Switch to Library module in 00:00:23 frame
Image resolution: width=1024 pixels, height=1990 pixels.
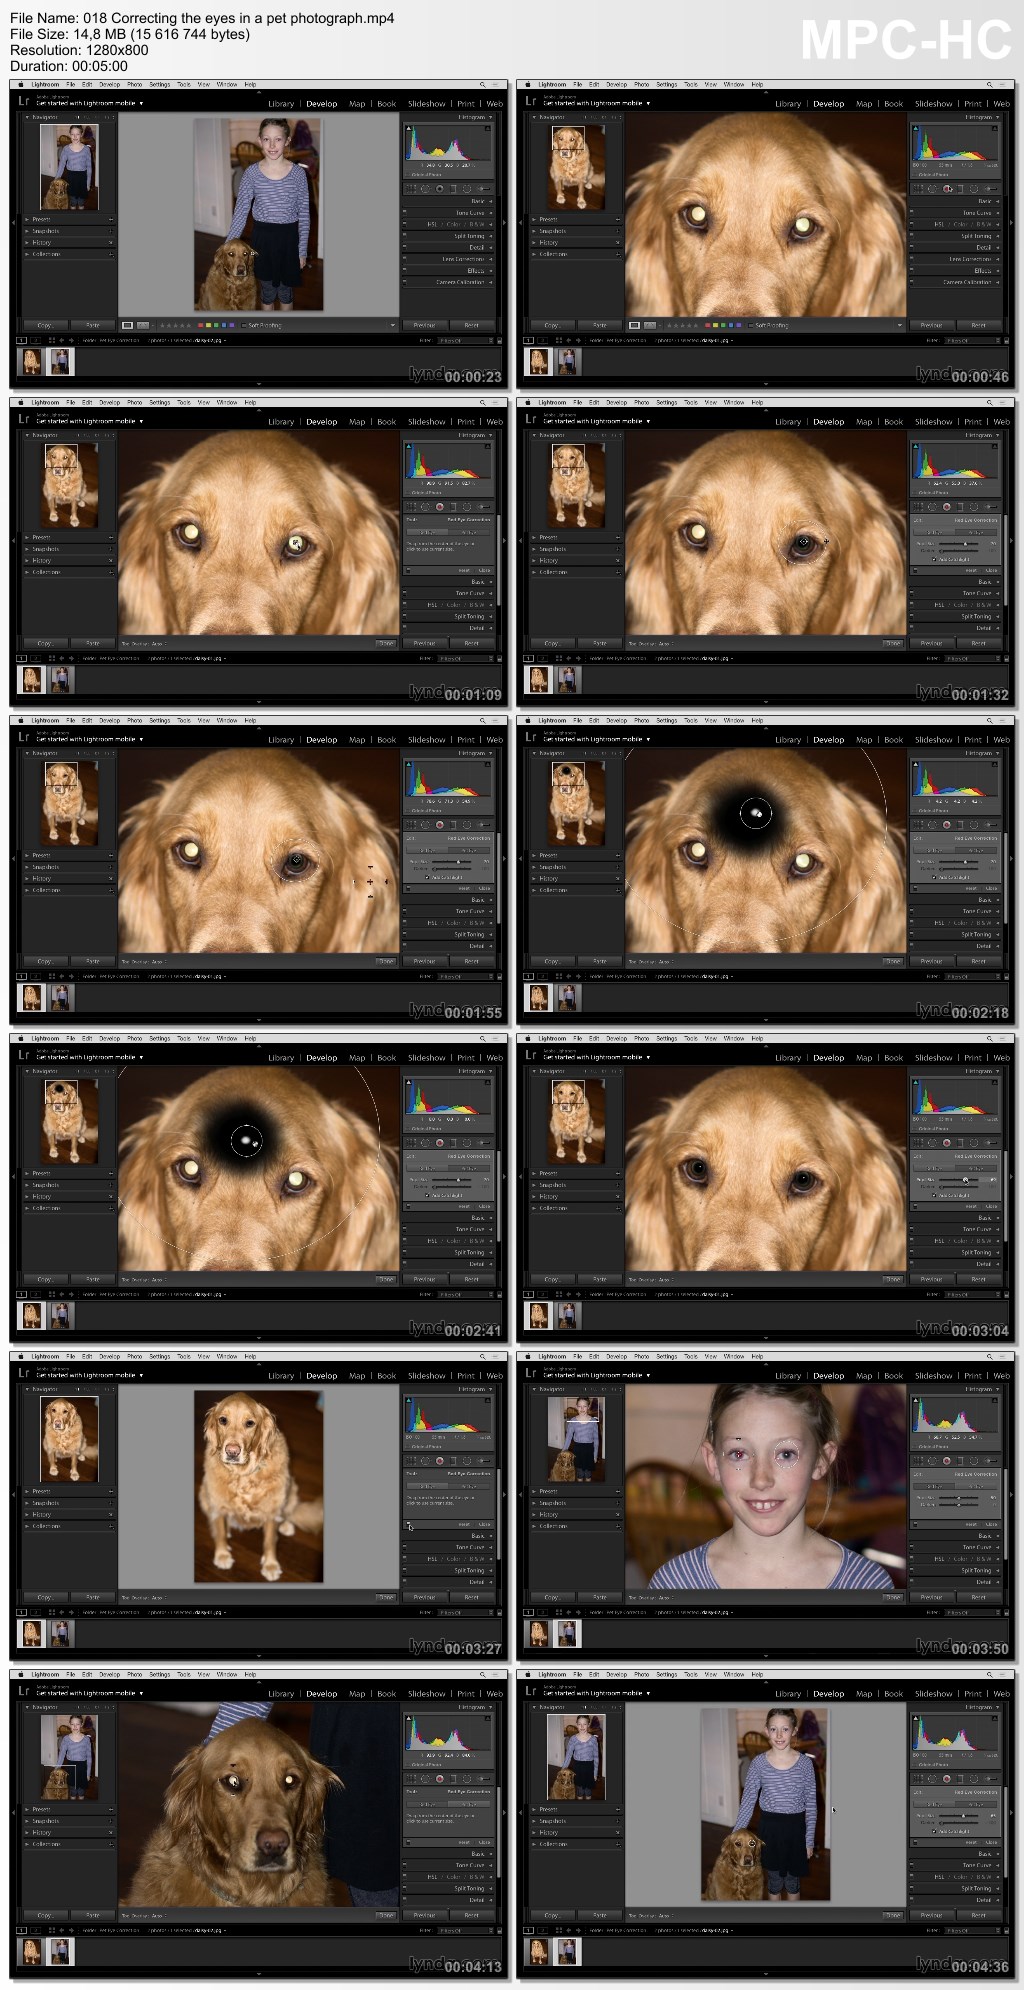tap(281, 103)
